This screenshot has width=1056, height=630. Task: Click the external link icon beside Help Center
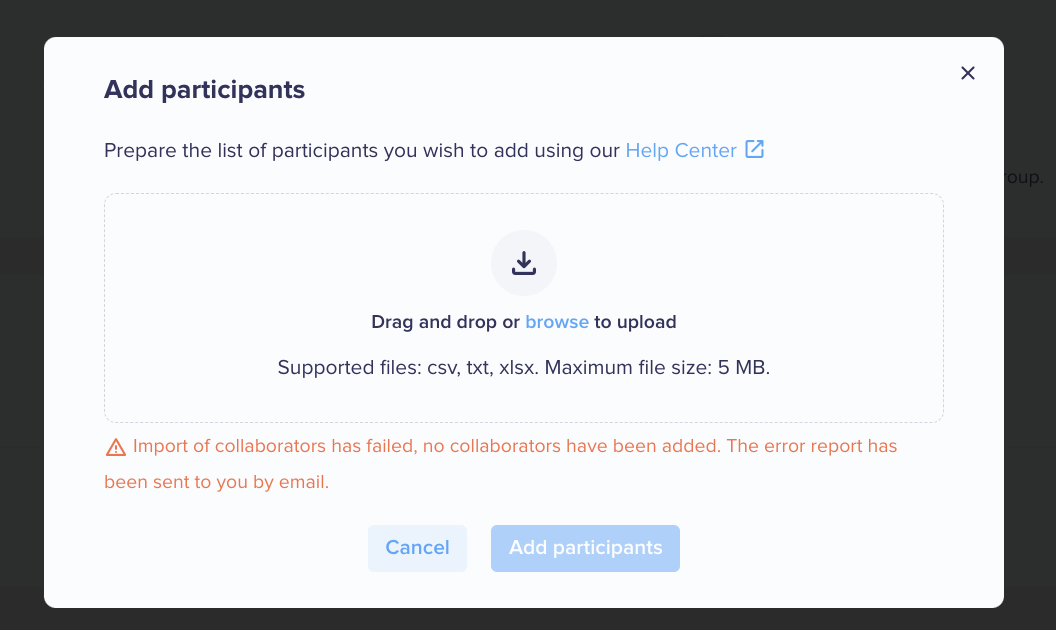pos(754,149)
